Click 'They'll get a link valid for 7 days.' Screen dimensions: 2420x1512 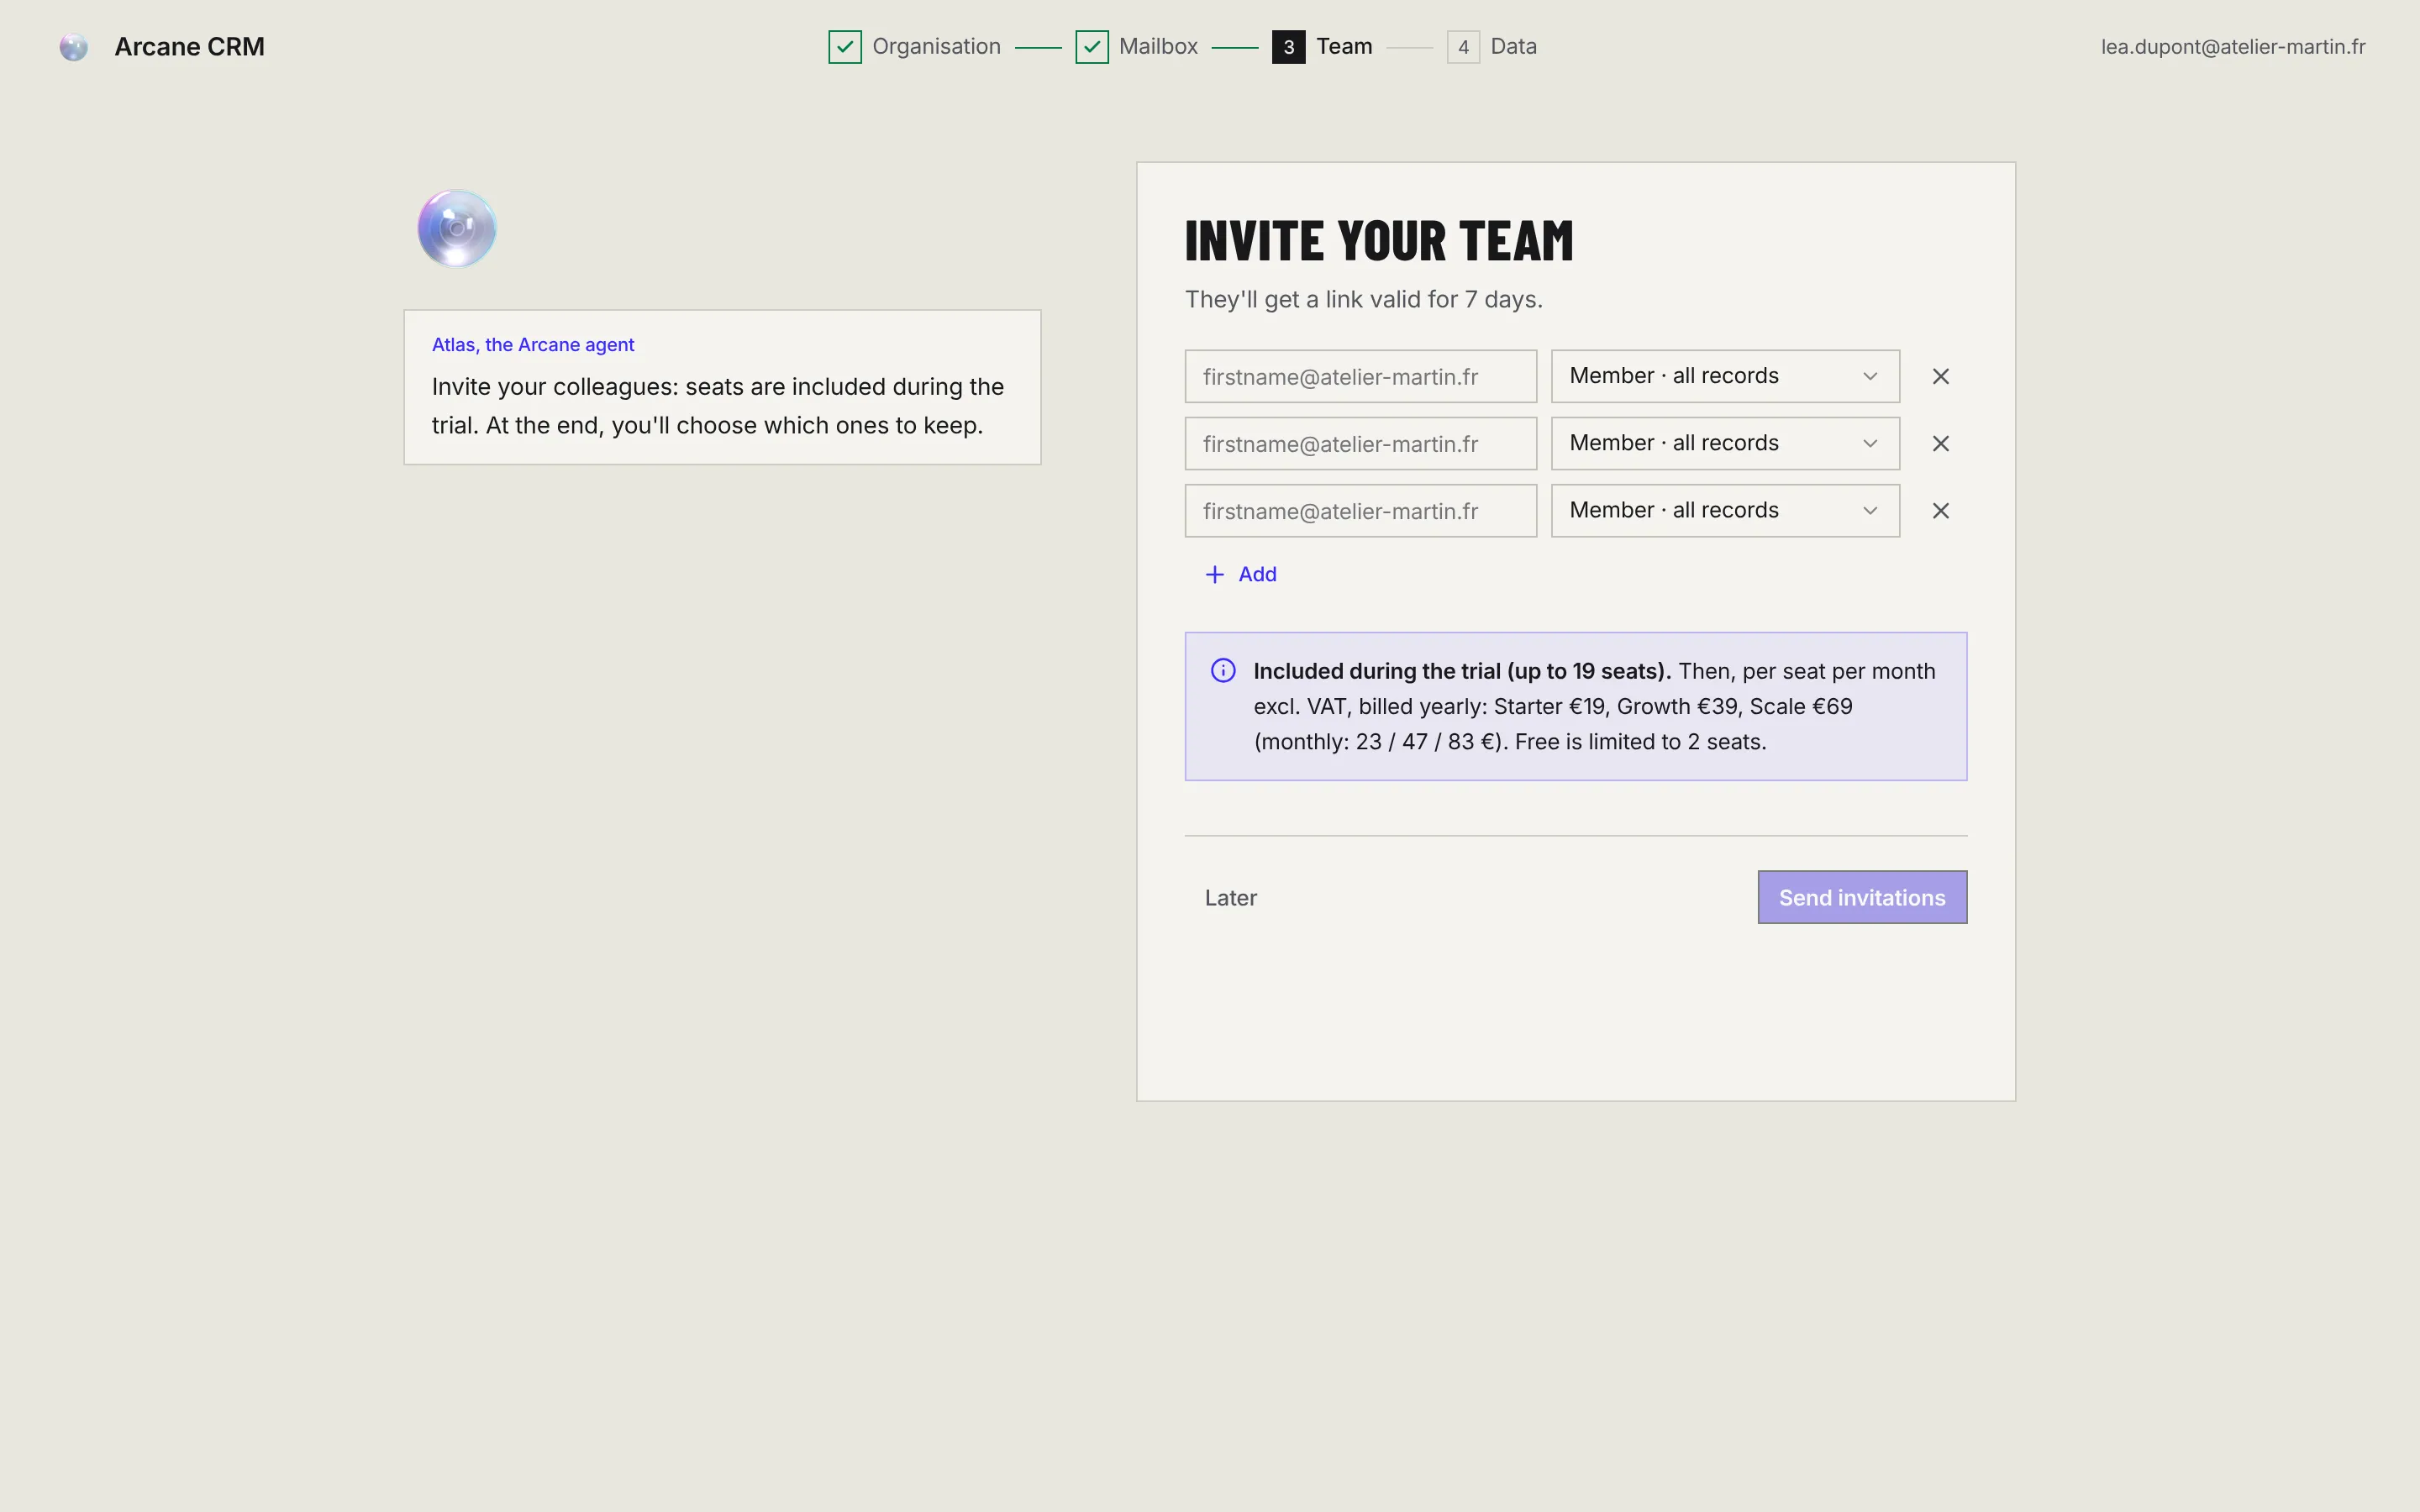pyautogui.click(x=1363, y=299)
